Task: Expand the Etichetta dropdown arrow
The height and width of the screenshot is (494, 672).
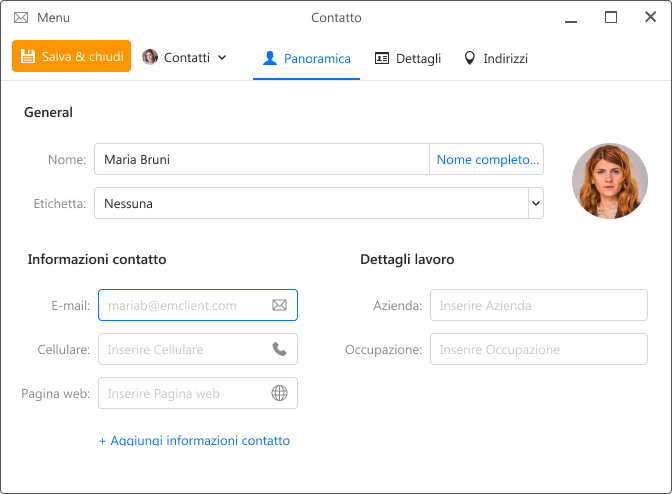Action: [536, 203]
